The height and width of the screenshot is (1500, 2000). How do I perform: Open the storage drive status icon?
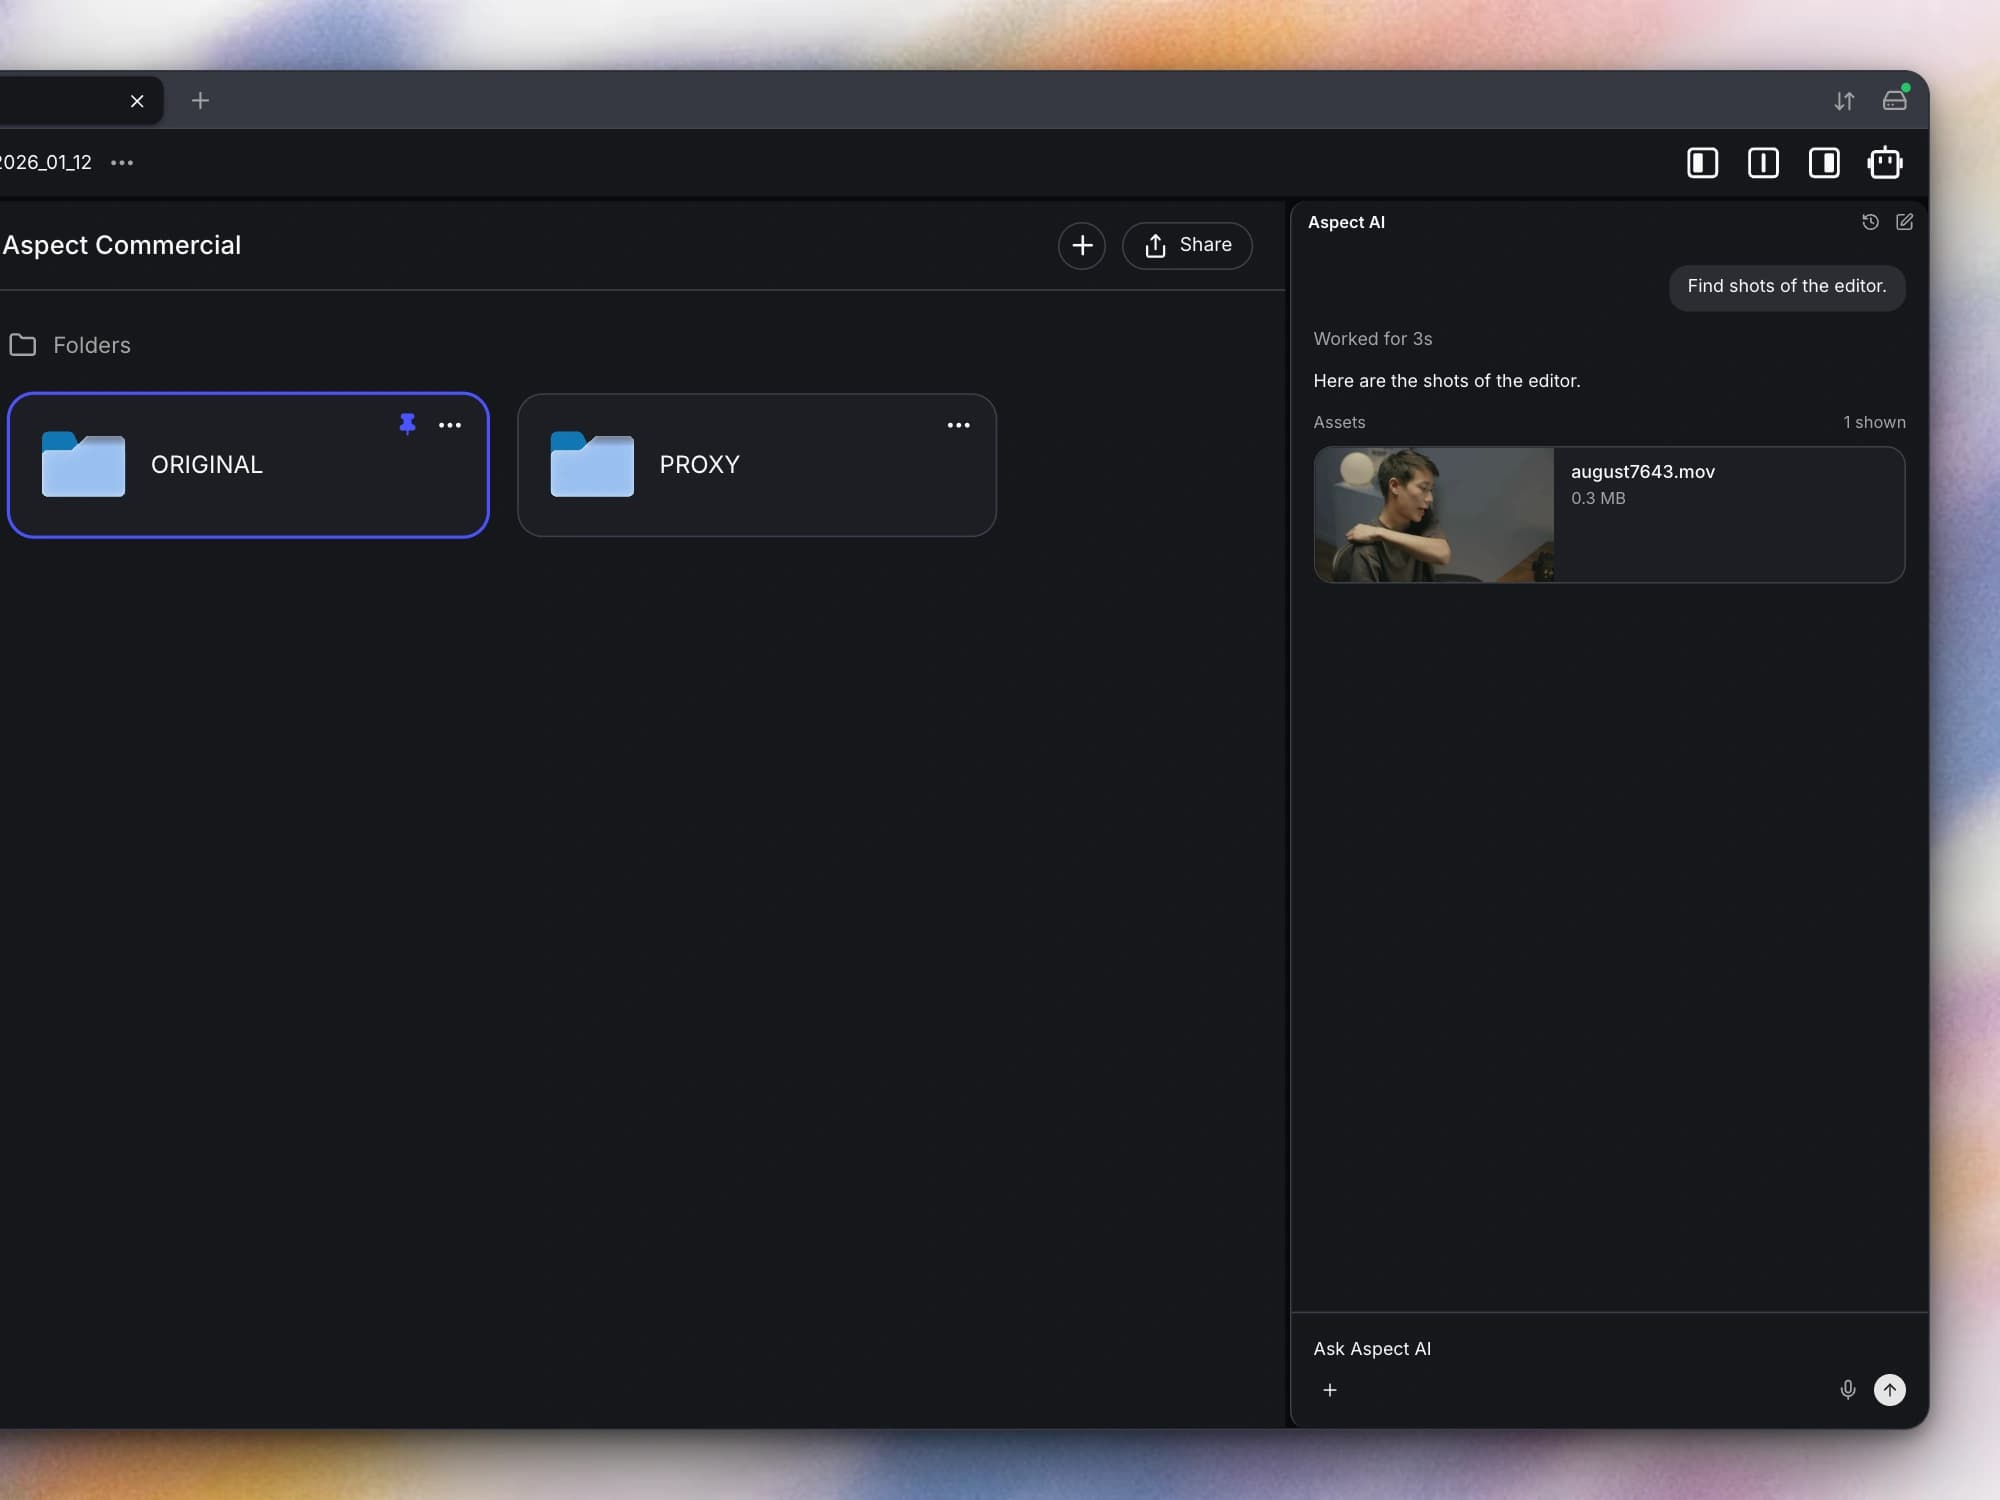coord(1895,100)
